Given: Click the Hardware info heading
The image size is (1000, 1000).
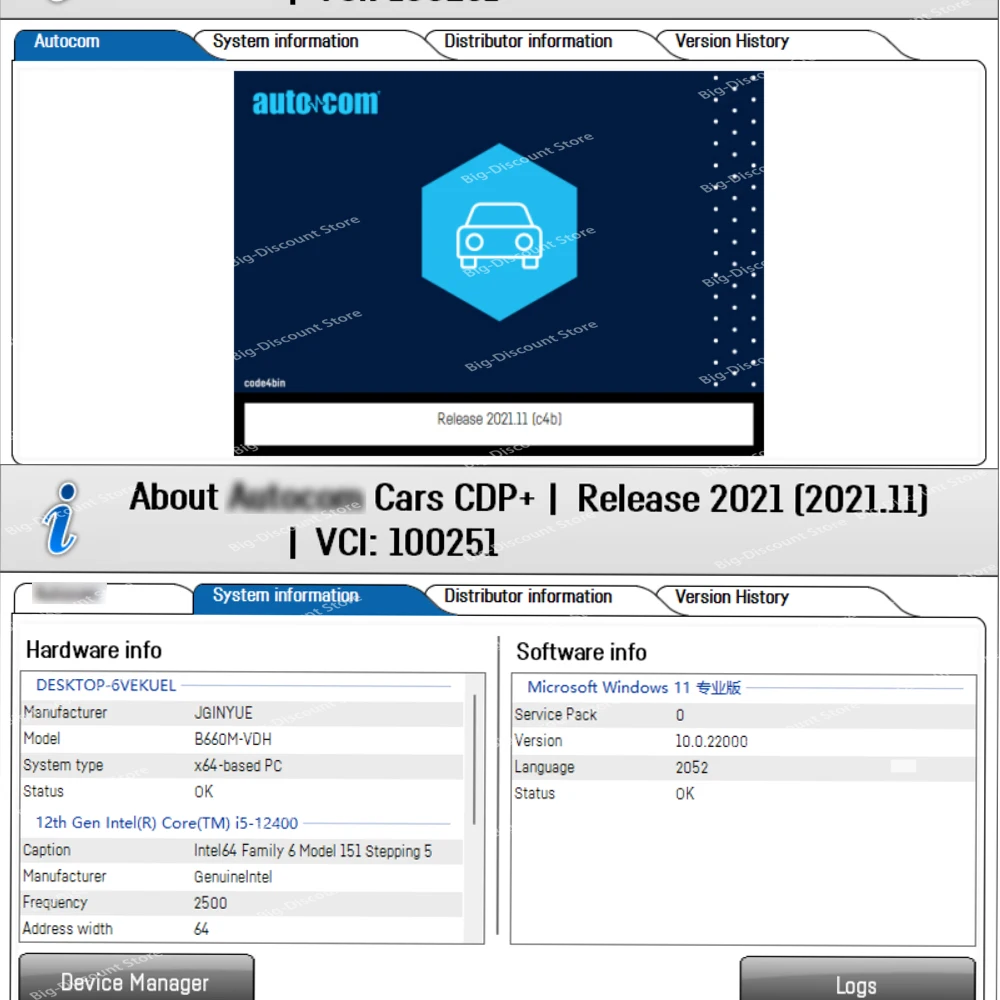Looking at the screenshot, I should (x=94, y=650).
